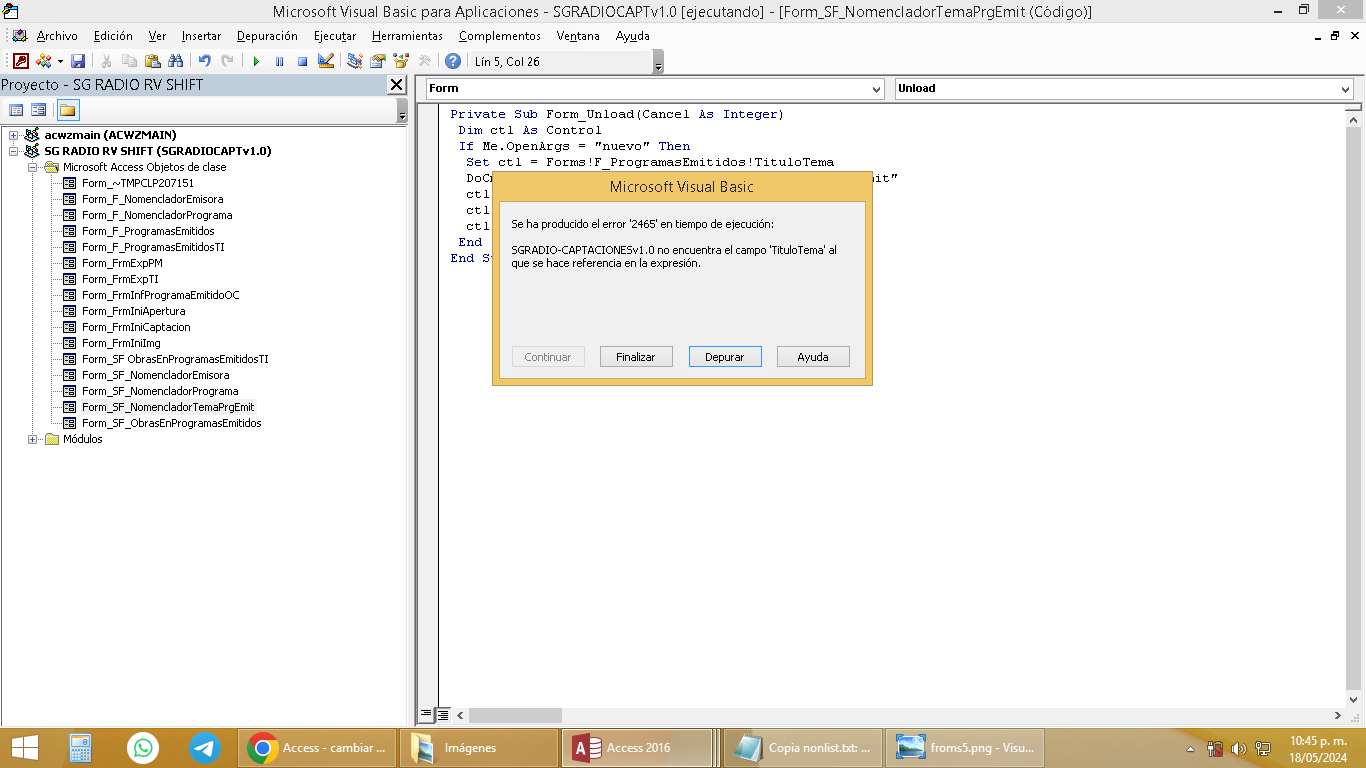The height and width of the screenshot is (768, 1366).
Task: Toggle Design Mode toolbar icon
Action: click(325, 61)
